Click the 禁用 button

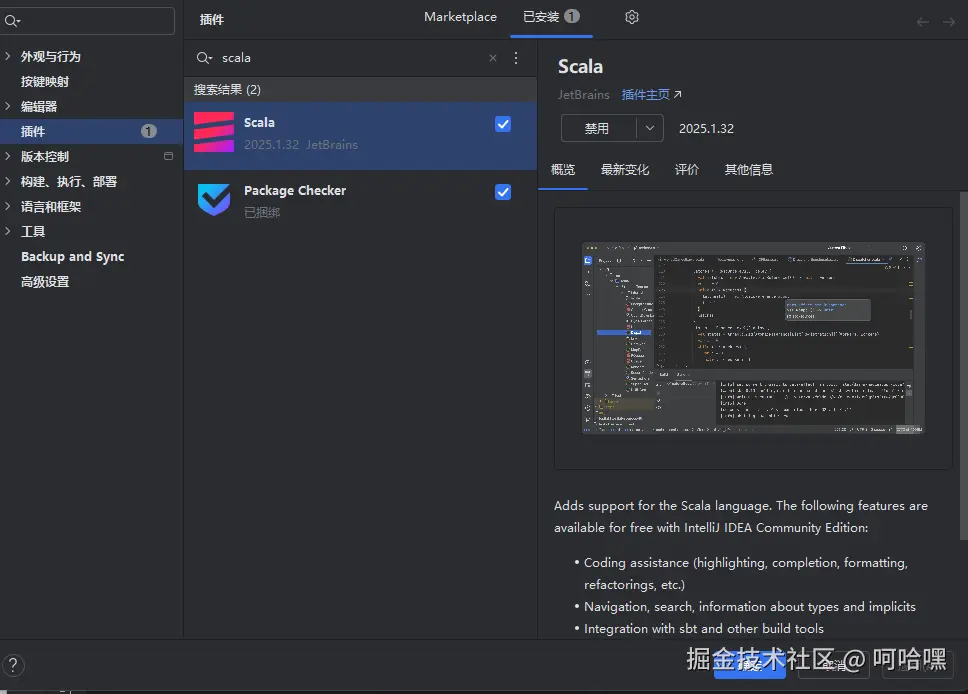coord(598,128)
